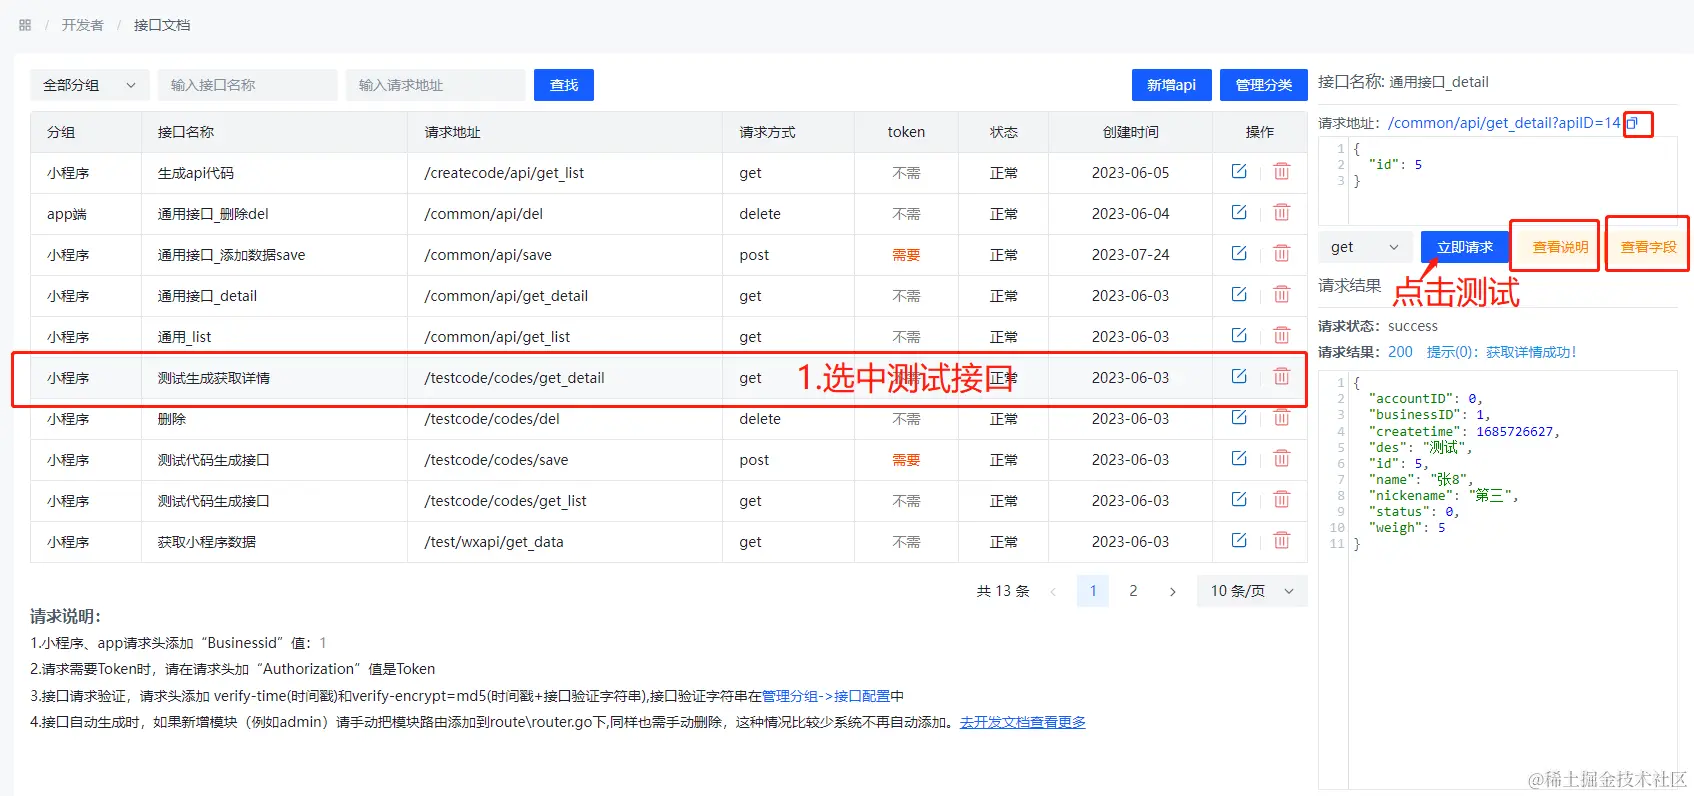This screenshot has width=1694, height=796.
Task: Edit the /common/api/get_detail table row
Action: point(1239,294)
